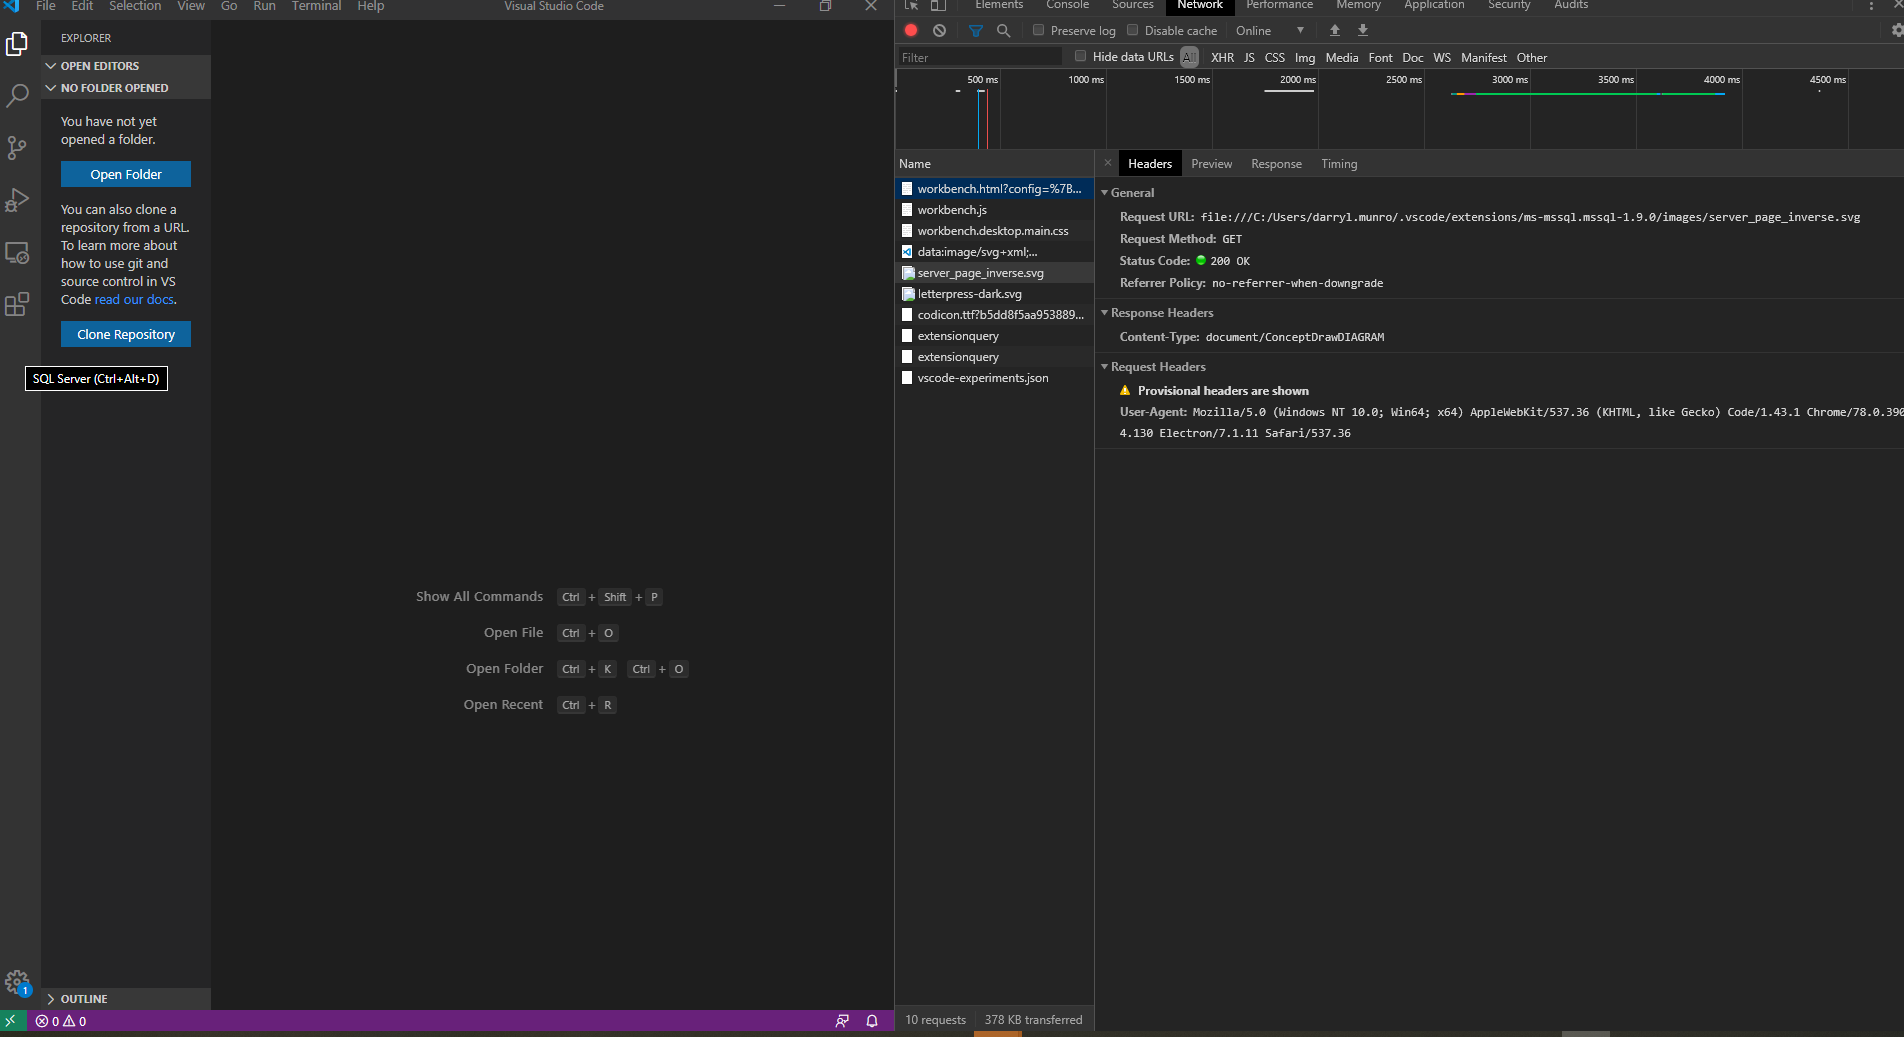Activate DevTools inspect element picker
This screenshot has height=1037, width=1904.
[911, 5]
